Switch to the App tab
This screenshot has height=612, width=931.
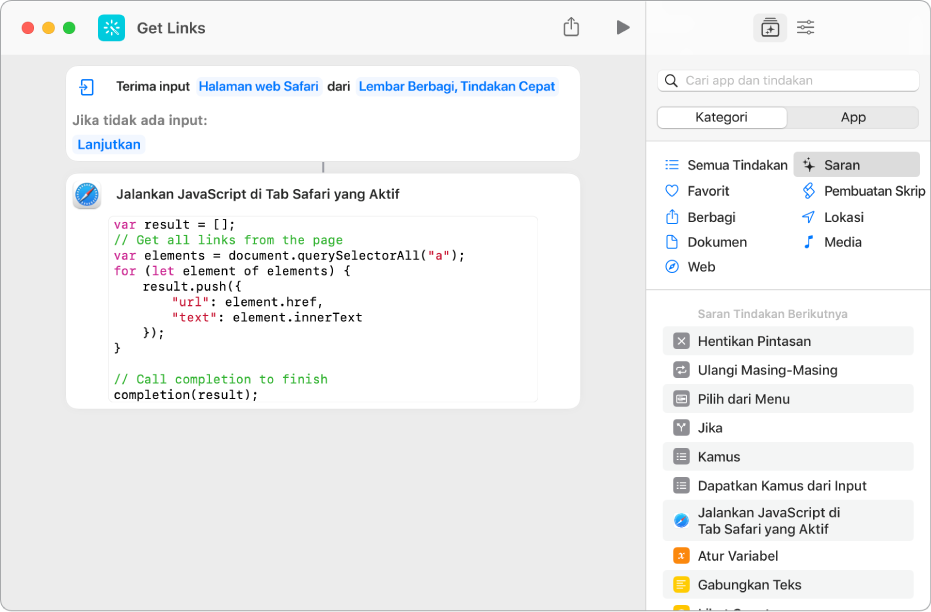pyautogui.click(x=853, y=118)
